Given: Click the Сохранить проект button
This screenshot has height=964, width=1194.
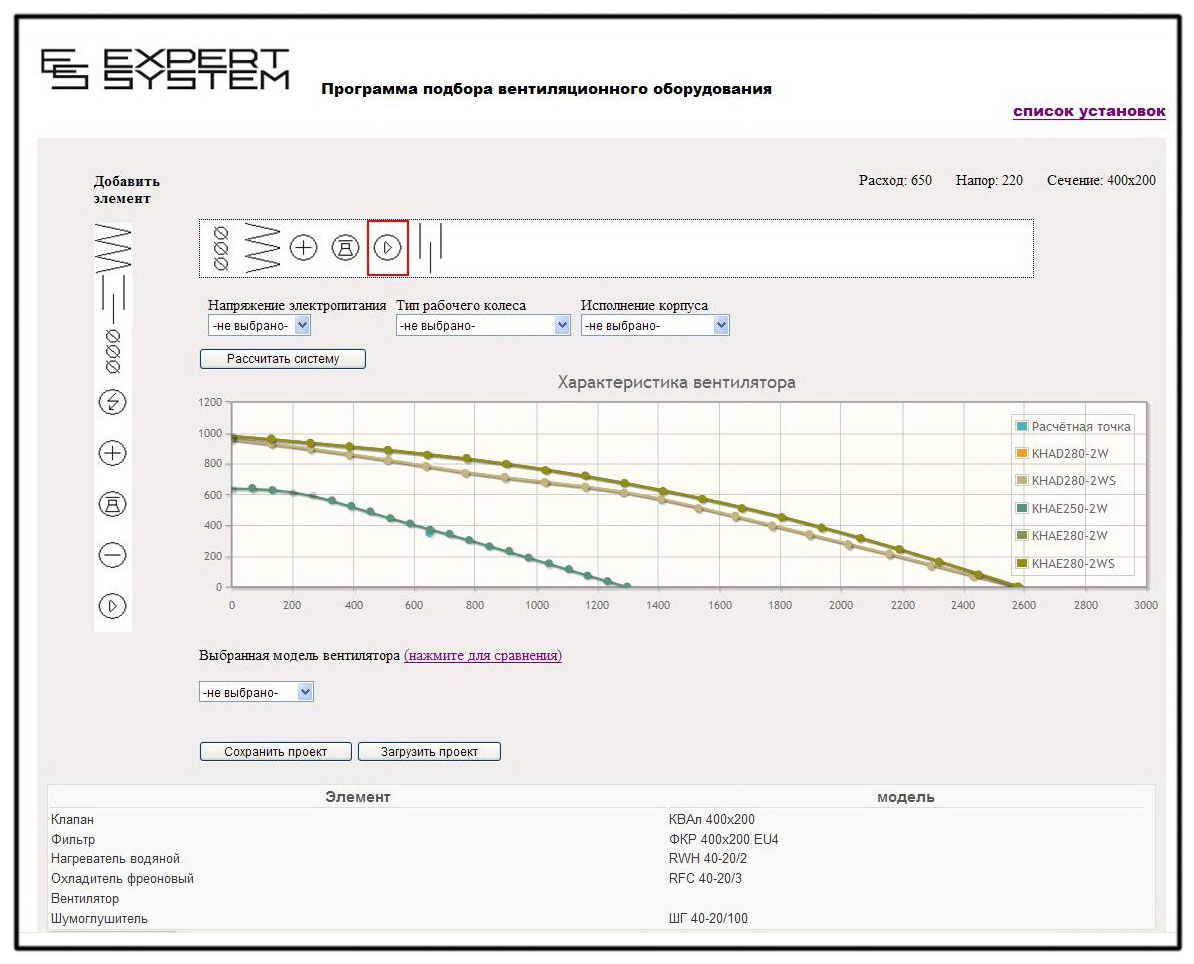Looking at the screenshot, I should (x=275, y=751).
